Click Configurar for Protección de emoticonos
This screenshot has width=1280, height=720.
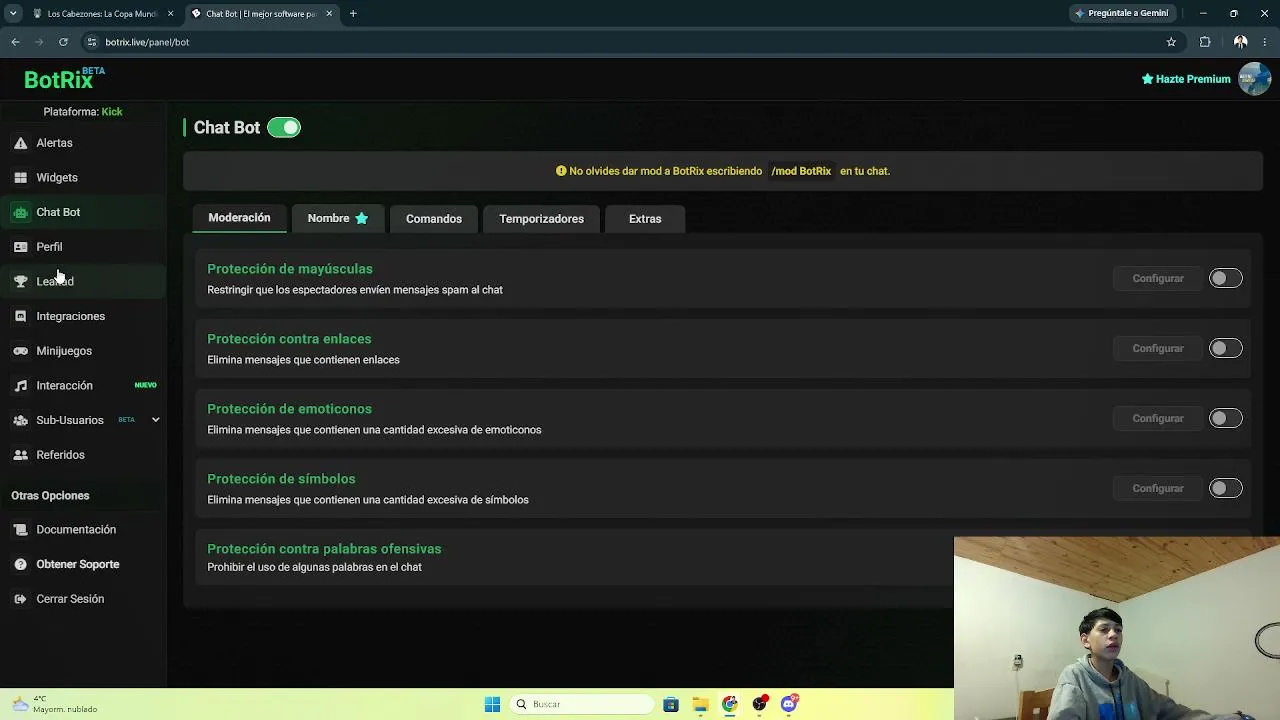1158,418
